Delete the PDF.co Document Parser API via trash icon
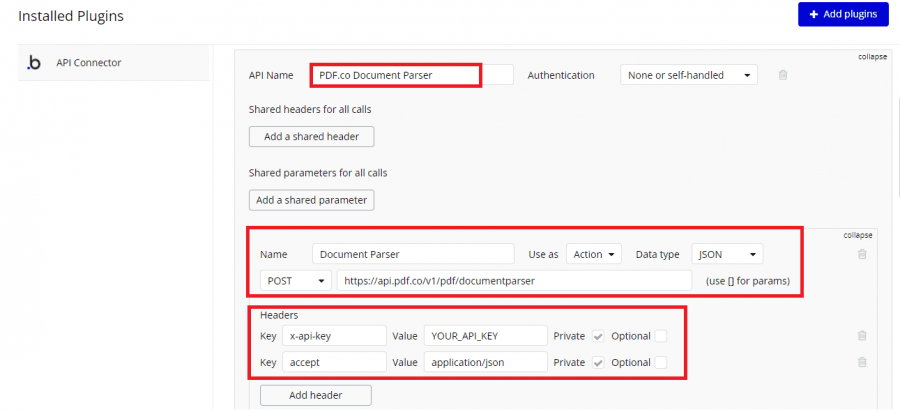Viewport: 900px width, 412px height. tap(783, 75)
